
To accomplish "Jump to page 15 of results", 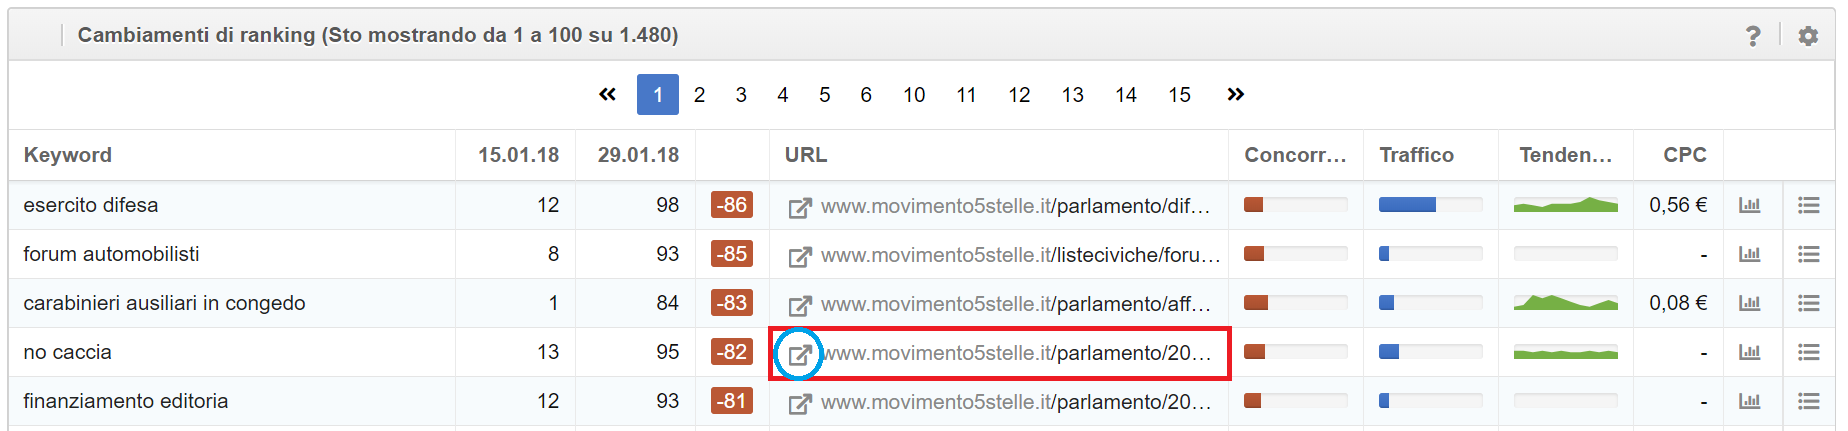I will coord(1179,95).
